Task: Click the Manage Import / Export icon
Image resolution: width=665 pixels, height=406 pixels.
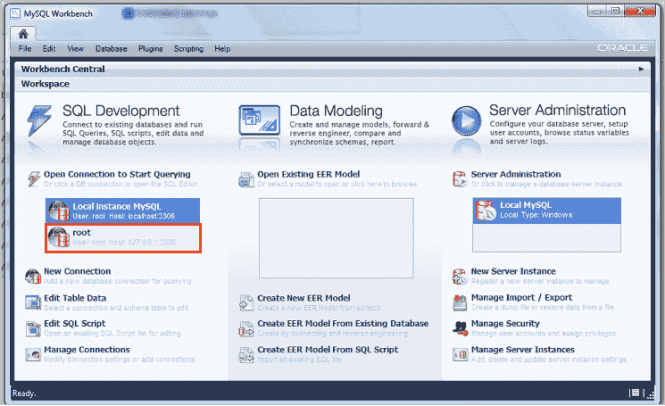Action: click(460, 302)
